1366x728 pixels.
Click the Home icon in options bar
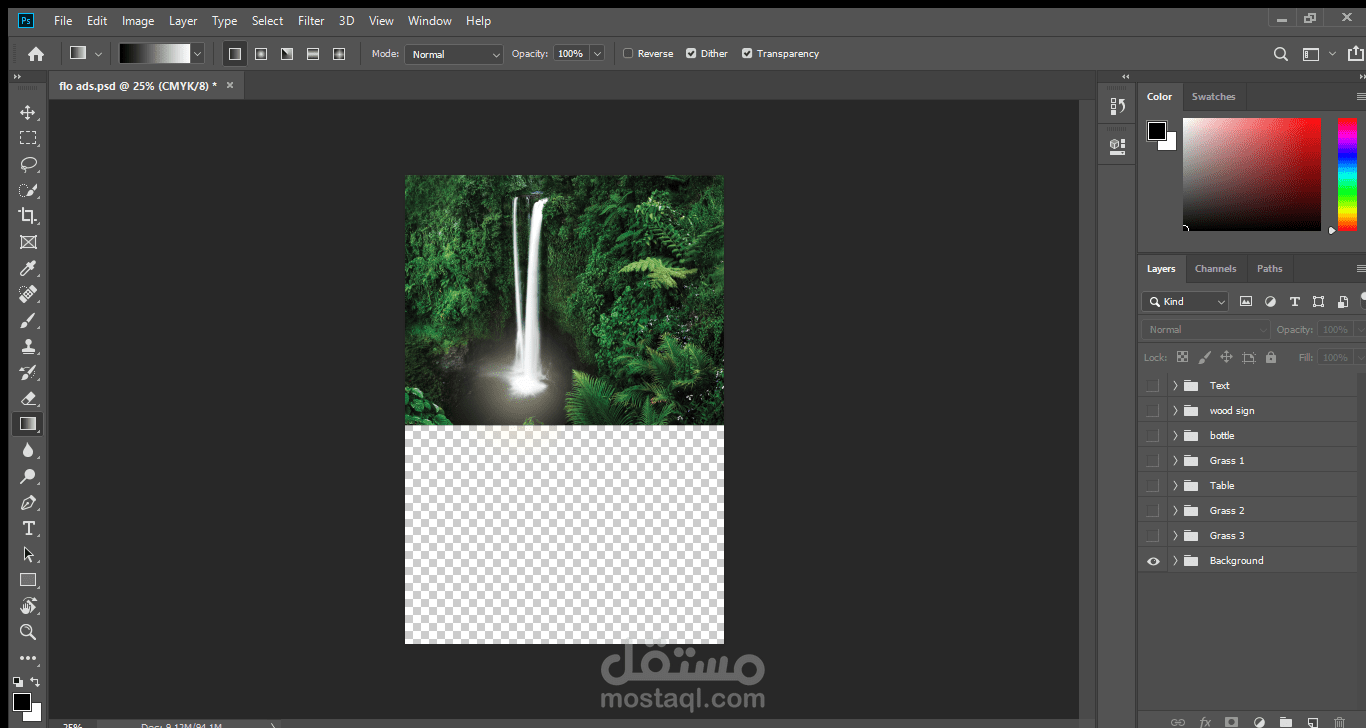click(36, 54)
